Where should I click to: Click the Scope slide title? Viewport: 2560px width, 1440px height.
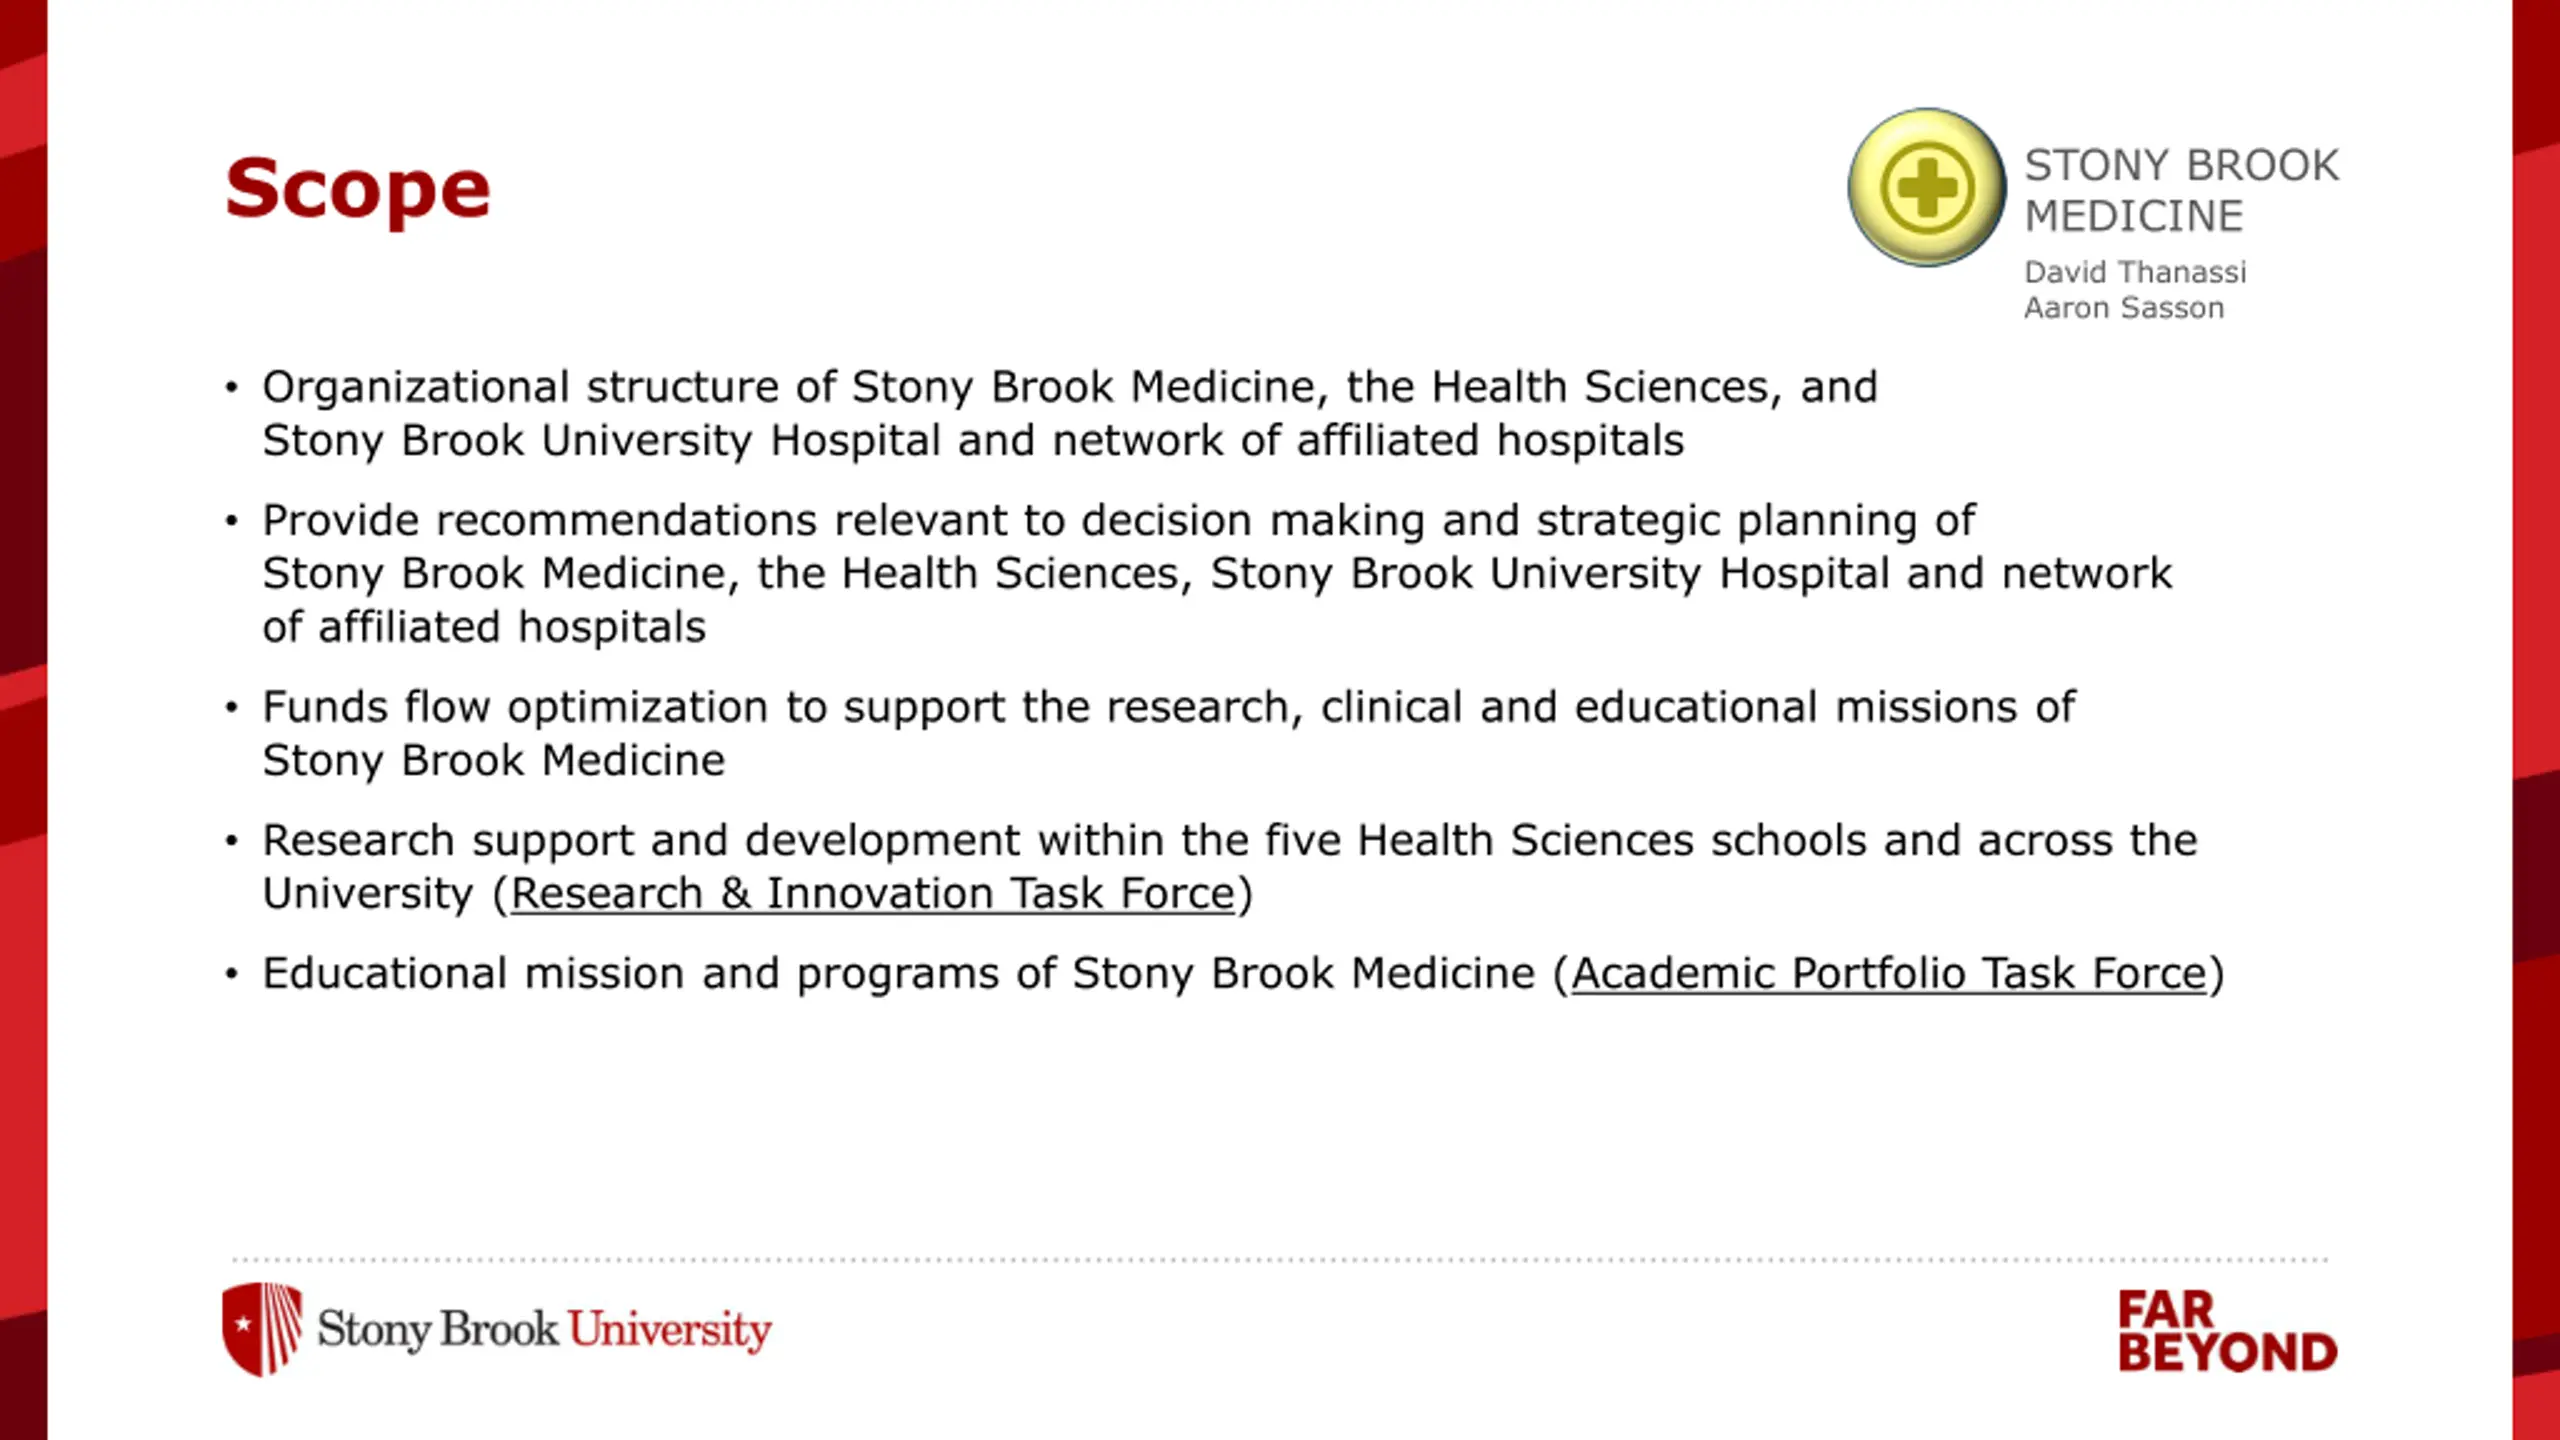[x=357, y=189]
